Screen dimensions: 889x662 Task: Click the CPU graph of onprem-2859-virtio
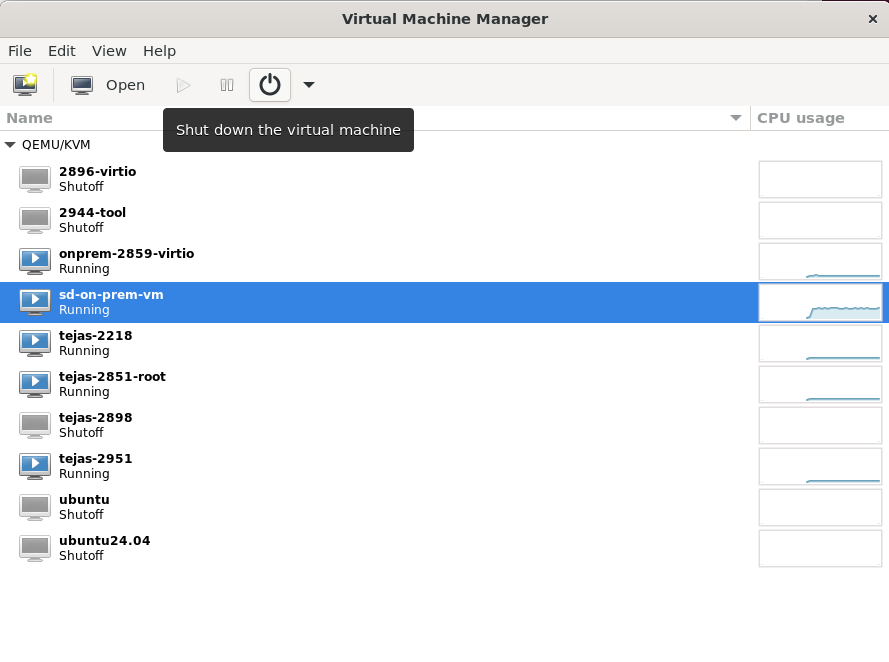(x=820, y=261)
